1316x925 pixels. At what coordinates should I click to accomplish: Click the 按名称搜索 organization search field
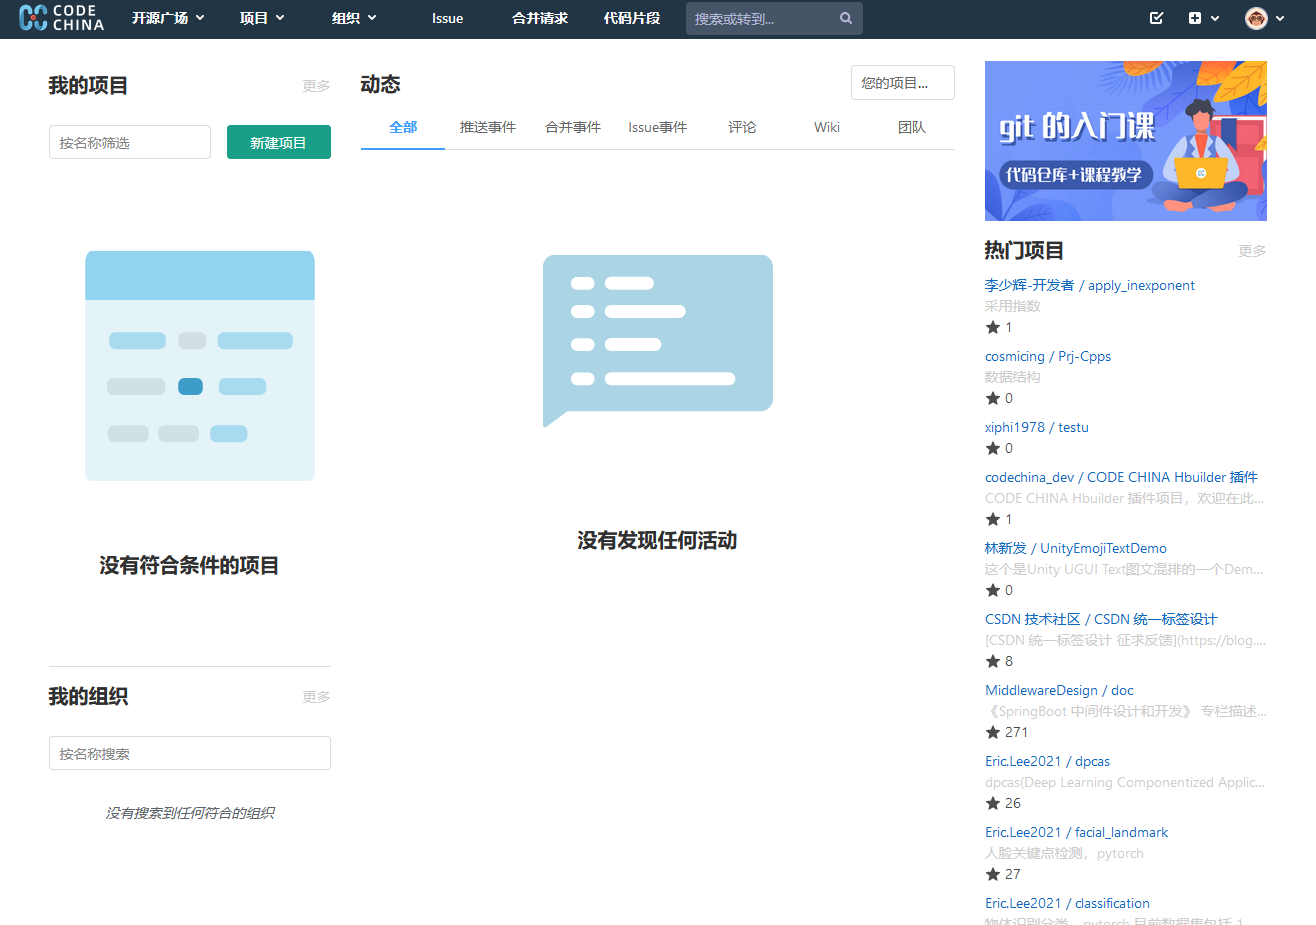tap(190, 753)
